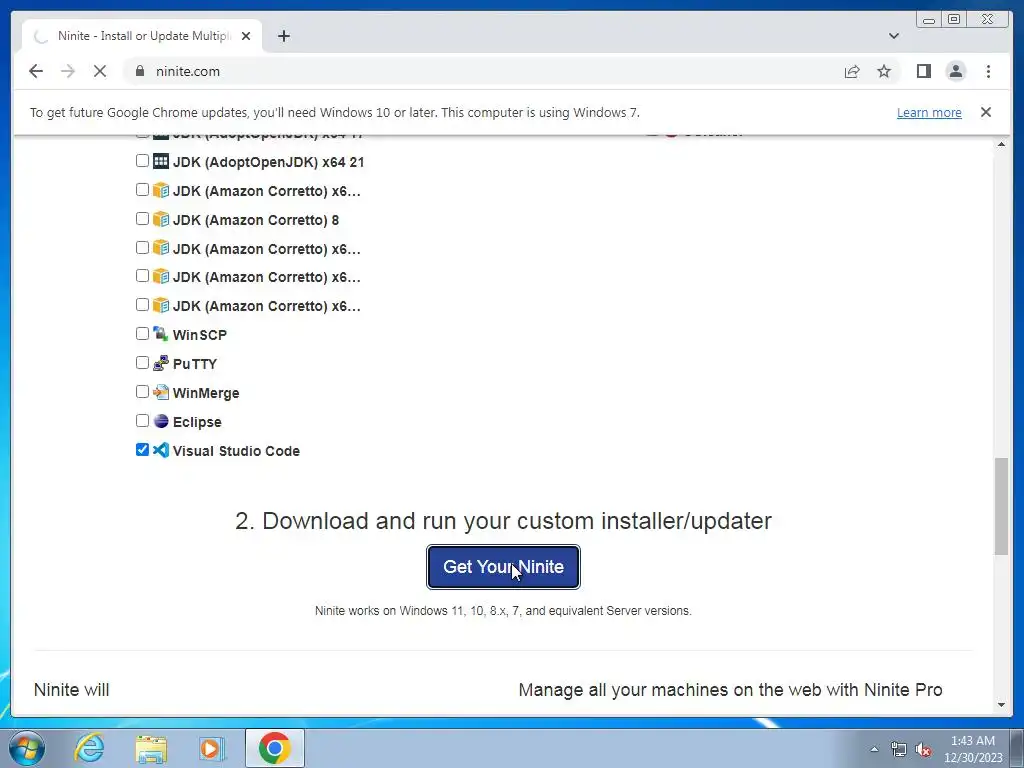Click the WinMerge icon
This screenshot has width=1024, height=768.
(x=161, y=392)
